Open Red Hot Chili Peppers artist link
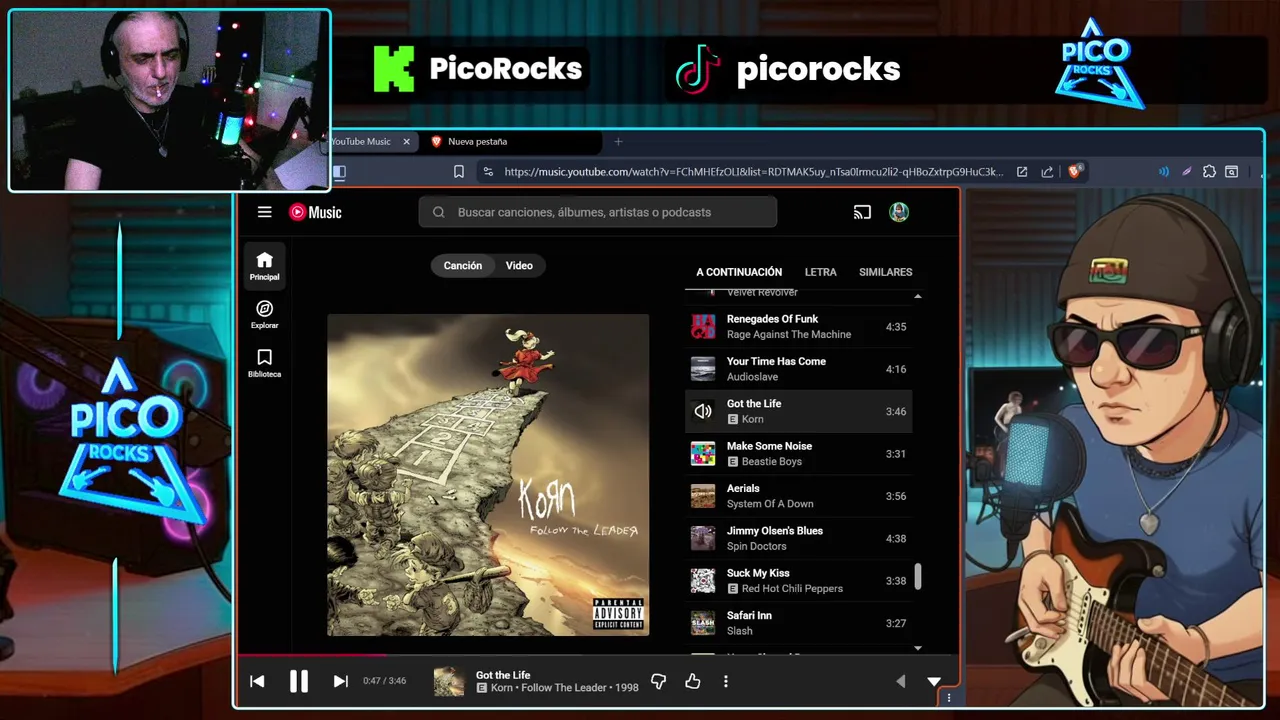 pos(792,589)
